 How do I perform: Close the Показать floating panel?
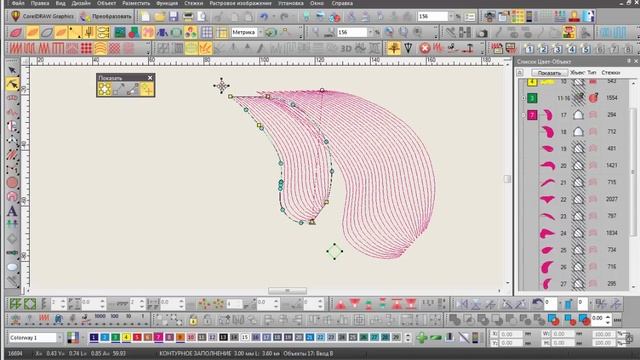pyautogui.click(x=150, y=78)
